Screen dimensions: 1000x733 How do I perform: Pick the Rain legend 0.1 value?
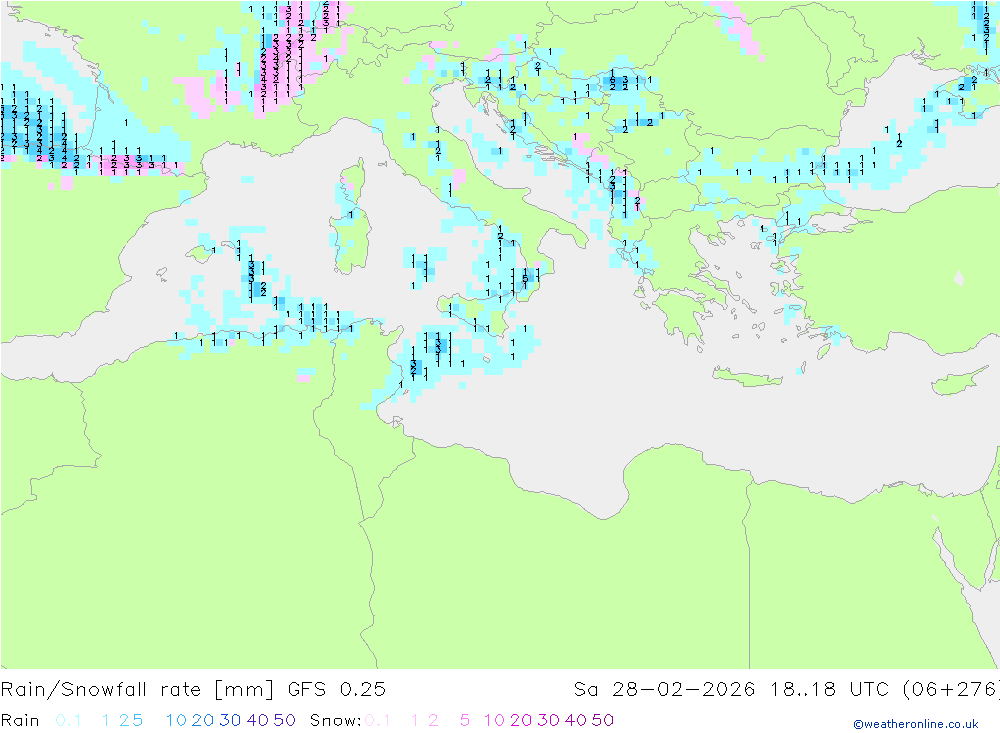(x=68, y=720)
